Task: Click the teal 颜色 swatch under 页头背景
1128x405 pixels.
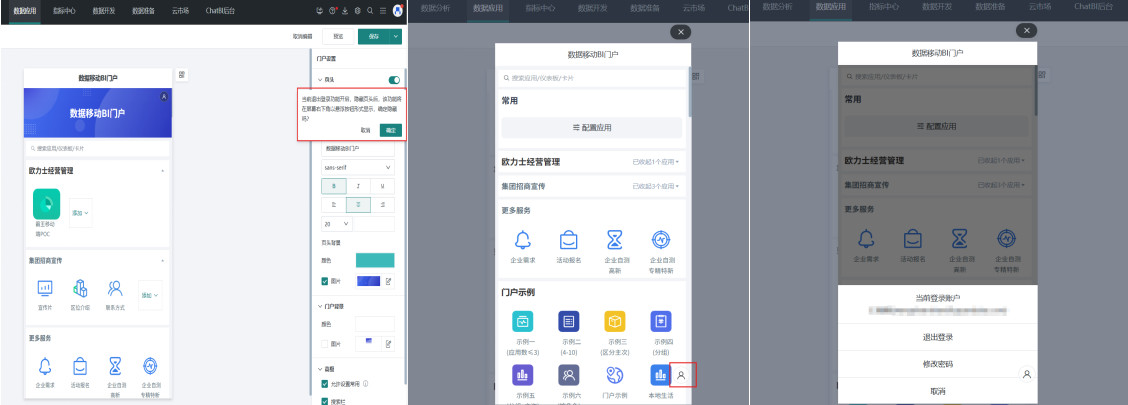Action: coord(375,260)
